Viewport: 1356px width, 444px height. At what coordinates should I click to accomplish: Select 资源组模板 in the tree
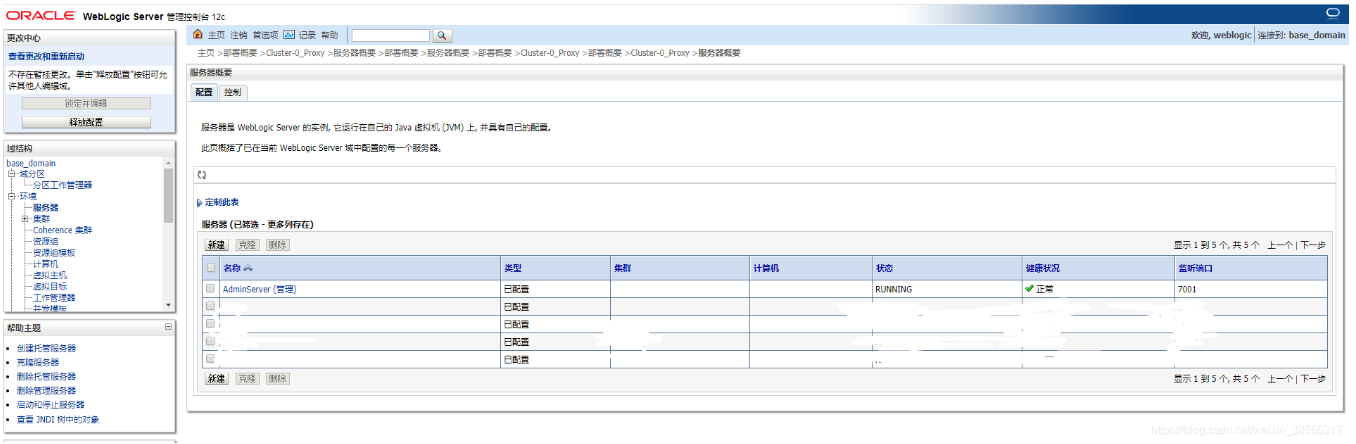tap(54, 252)
